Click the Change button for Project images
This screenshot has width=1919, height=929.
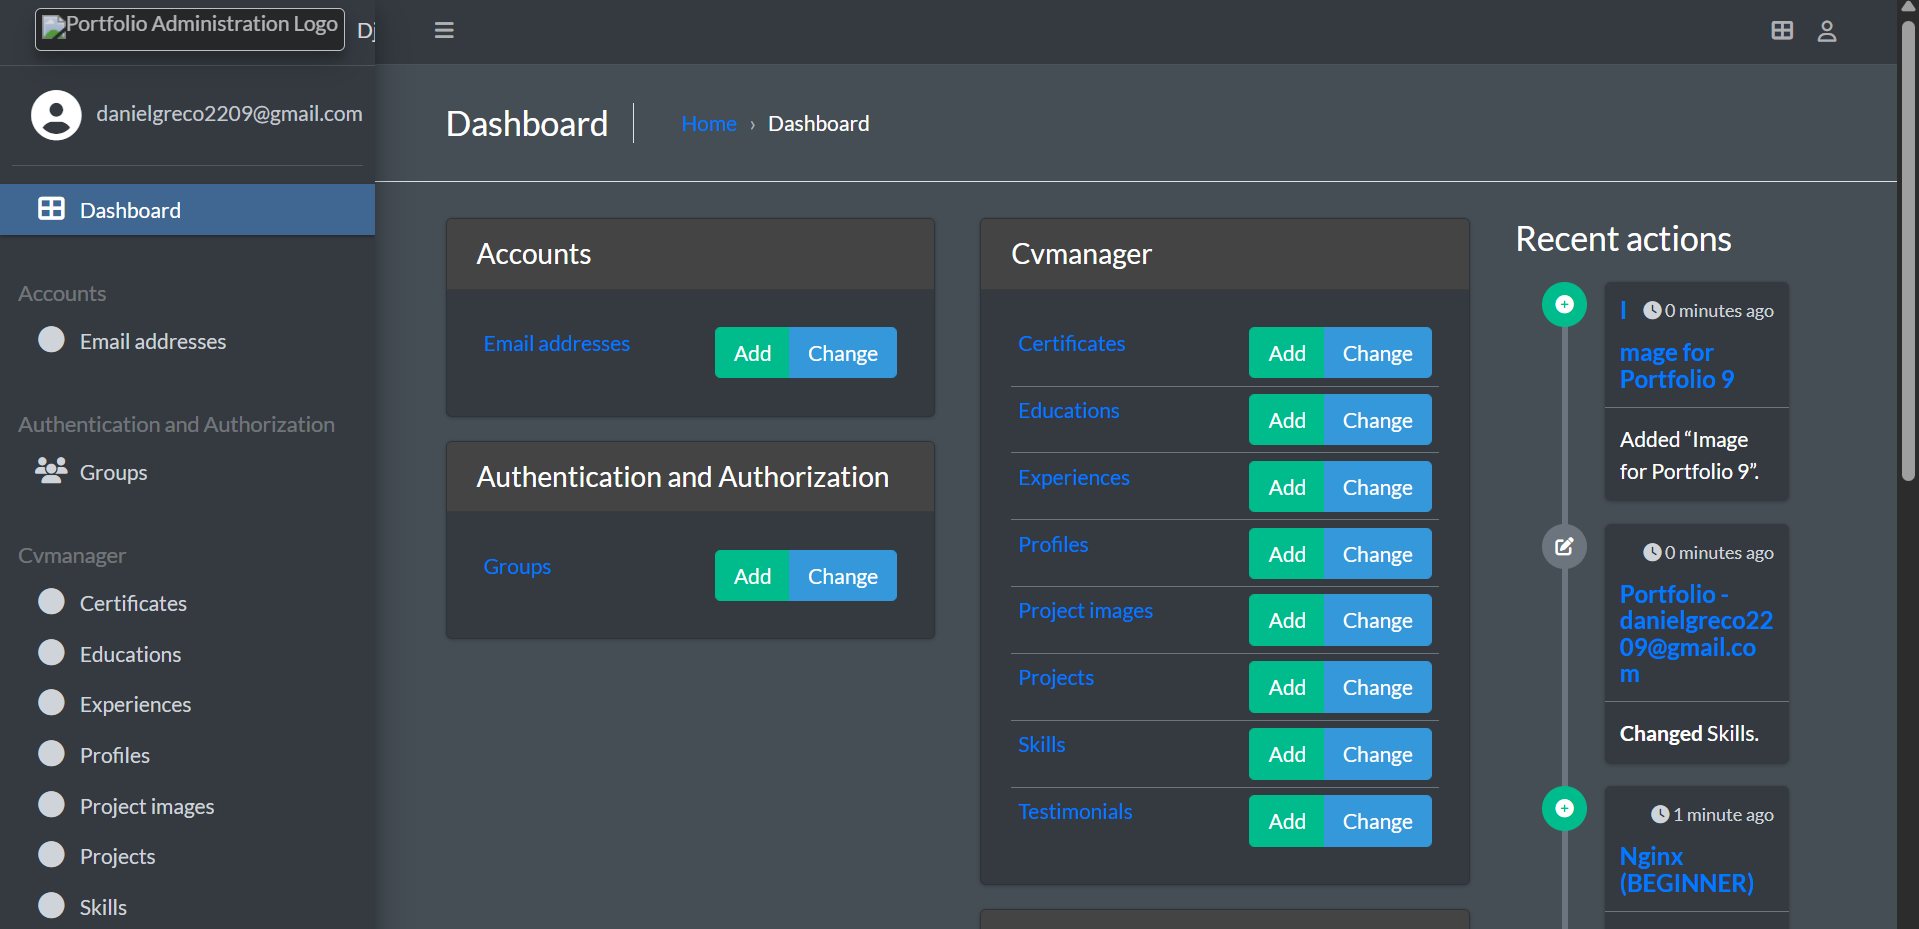point(1377,620)
